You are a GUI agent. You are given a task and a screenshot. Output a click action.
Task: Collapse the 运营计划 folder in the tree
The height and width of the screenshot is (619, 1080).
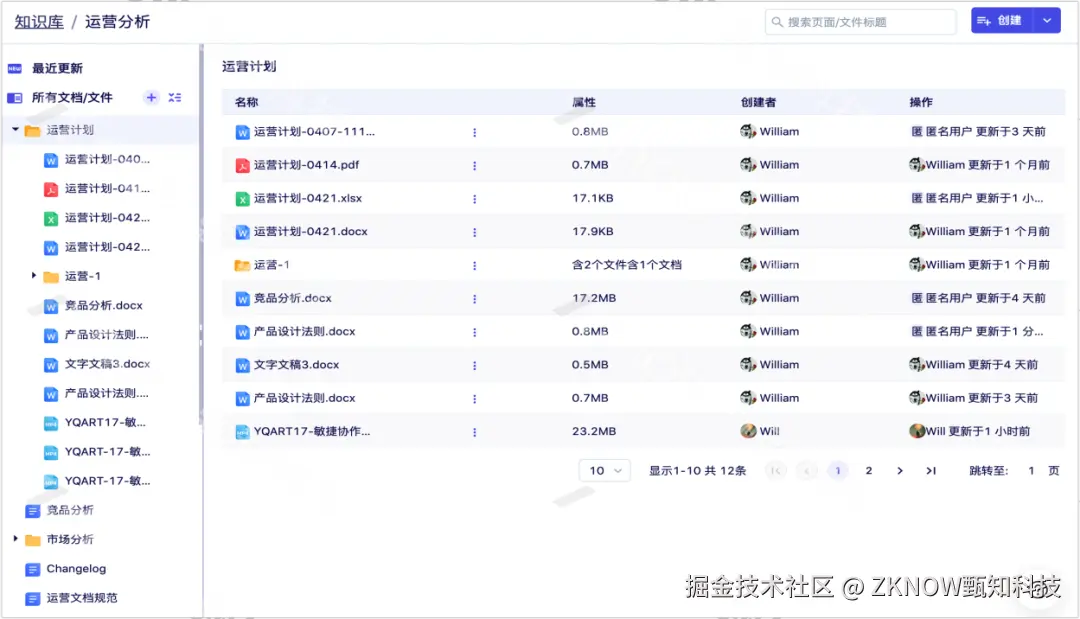tap(15, 129)
